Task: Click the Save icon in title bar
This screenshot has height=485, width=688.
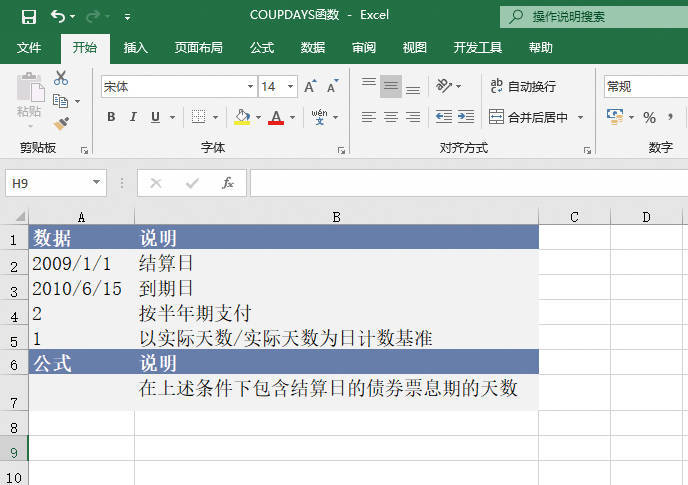Action: tap(29, 17)
